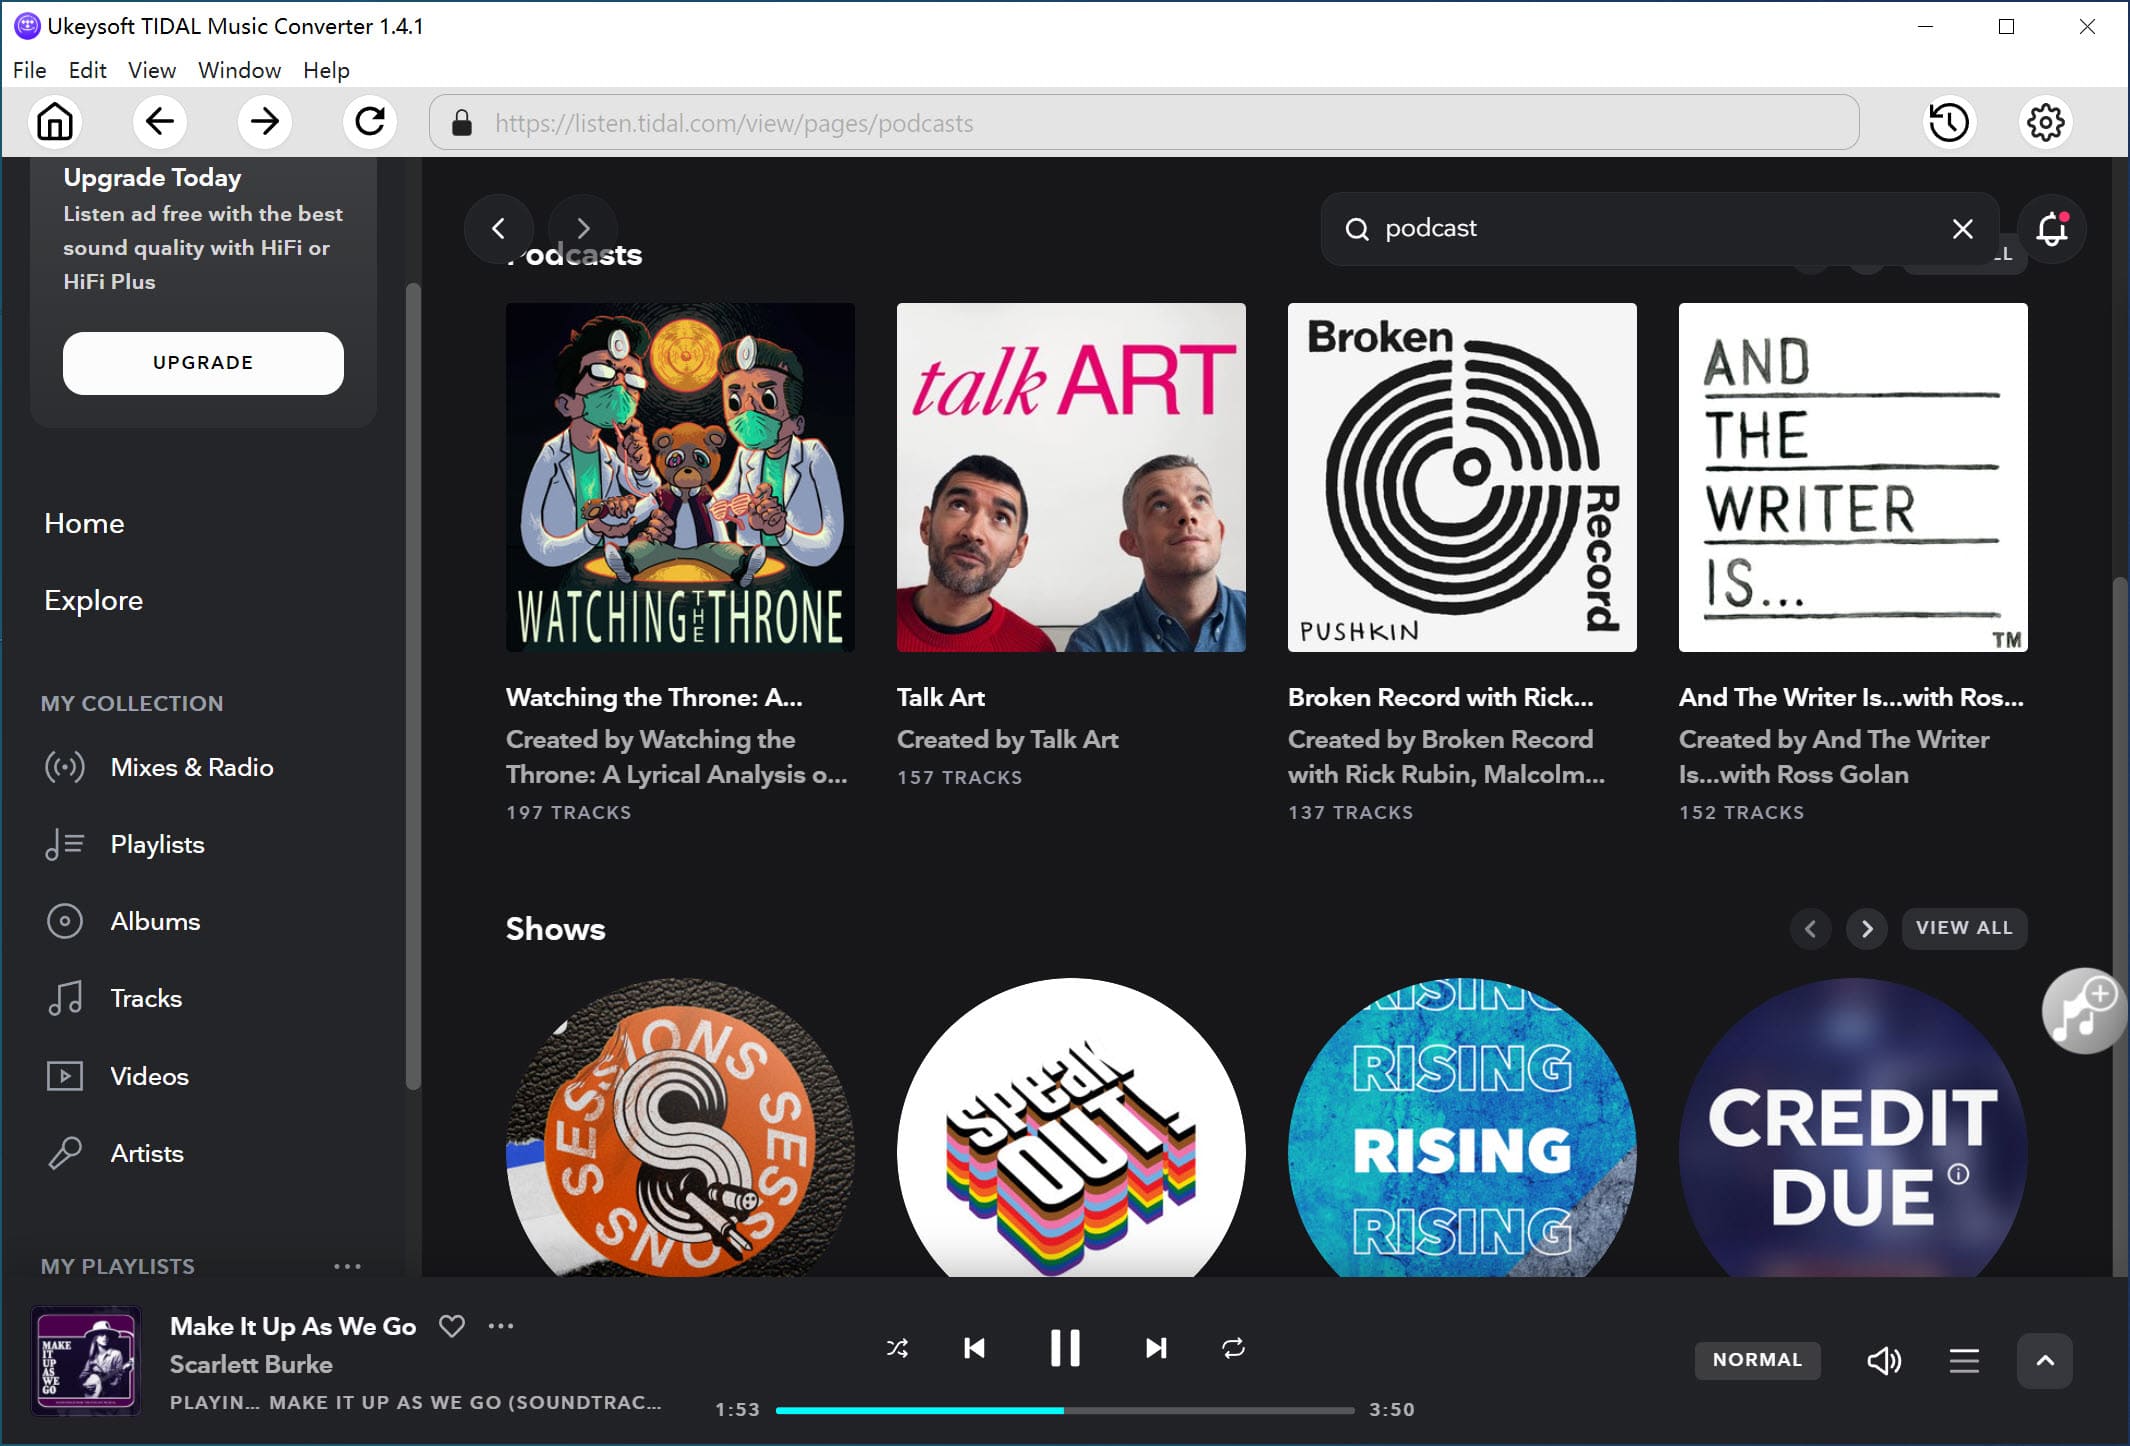The width and height of the screenshot is (2130, 1446).
Task: Click the Talk Art title link
Action: 941,697
